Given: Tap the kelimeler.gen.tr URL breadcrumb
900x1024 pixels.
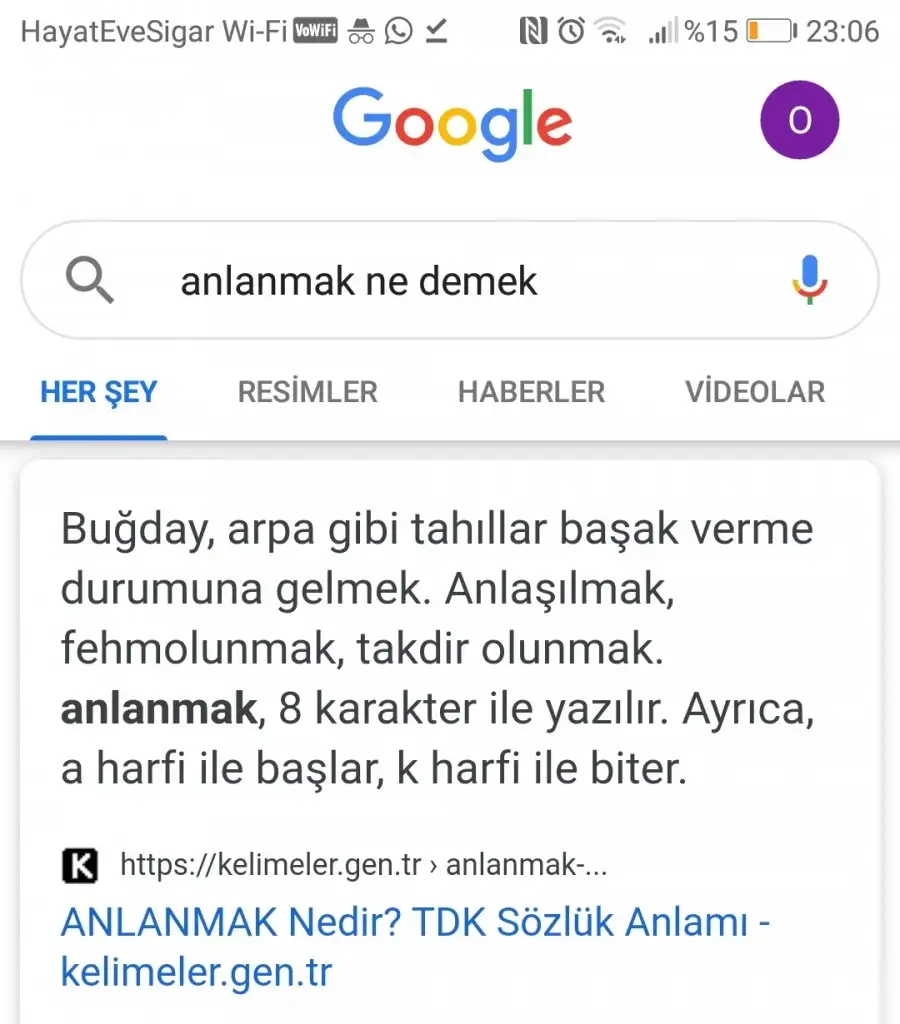Looking at the screenshot, I should coord(364,865).
